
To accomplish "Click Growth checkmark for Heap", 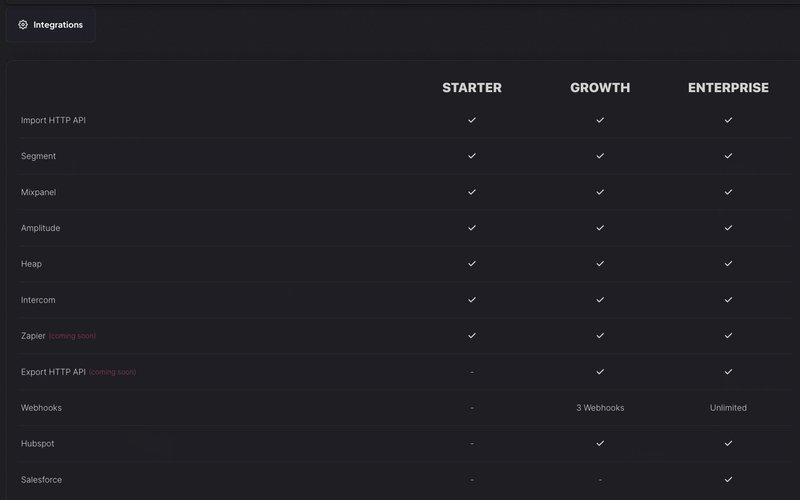I will pos(600,264).
